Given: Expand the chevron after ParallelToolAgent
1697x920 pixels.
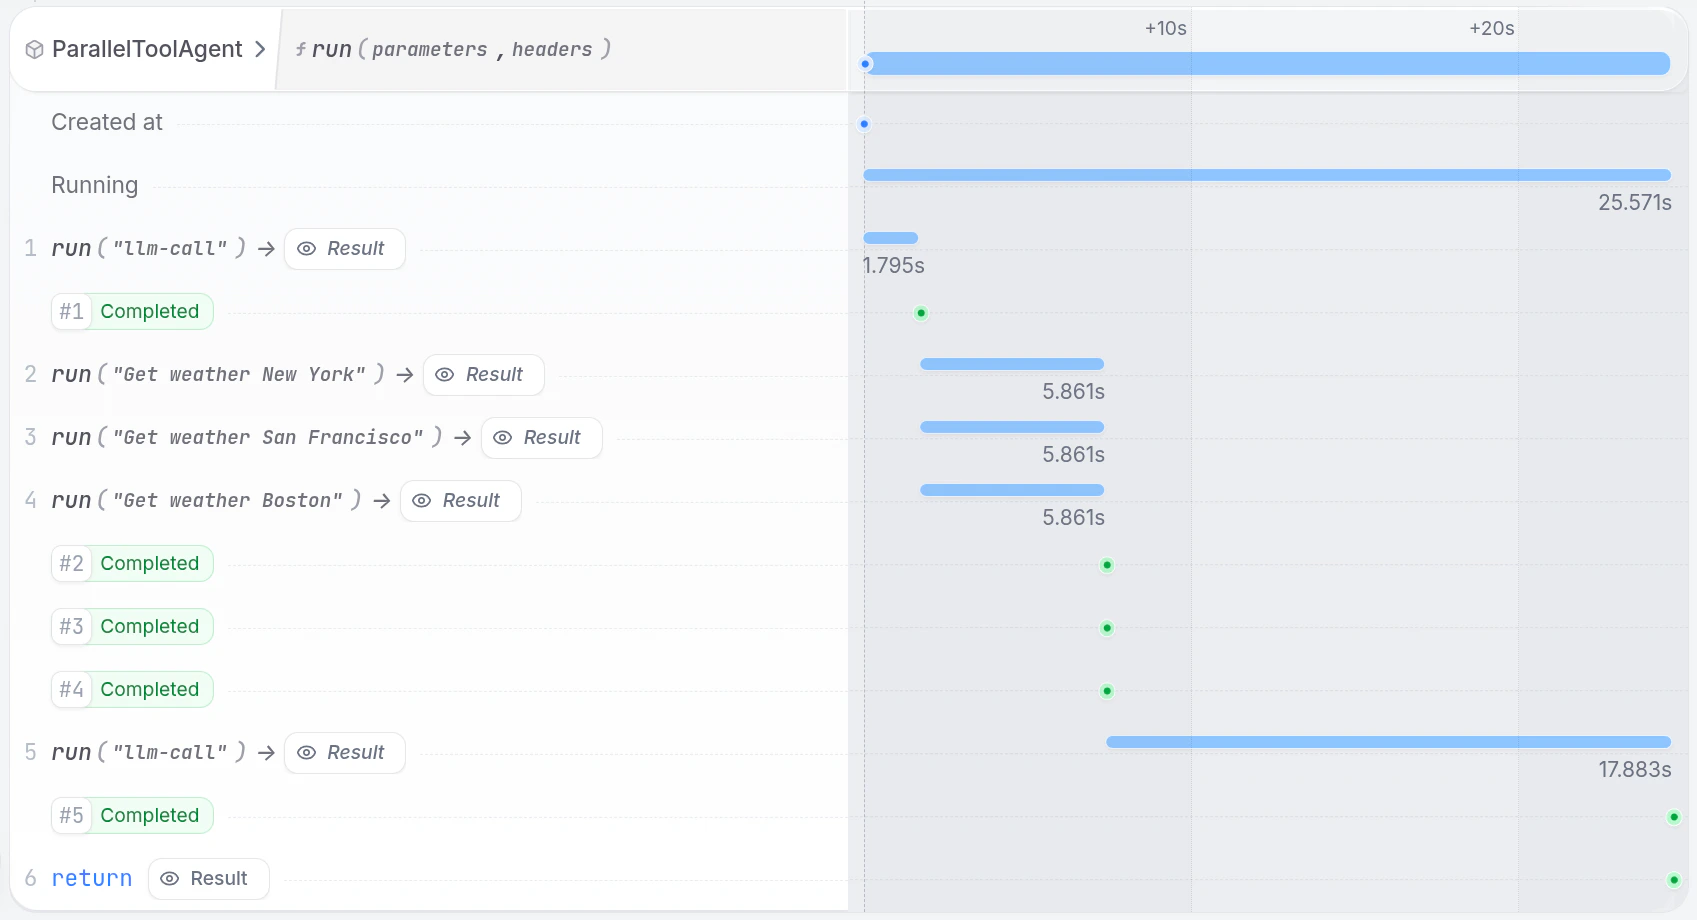Looking at the screenshot, I should 260,48.
